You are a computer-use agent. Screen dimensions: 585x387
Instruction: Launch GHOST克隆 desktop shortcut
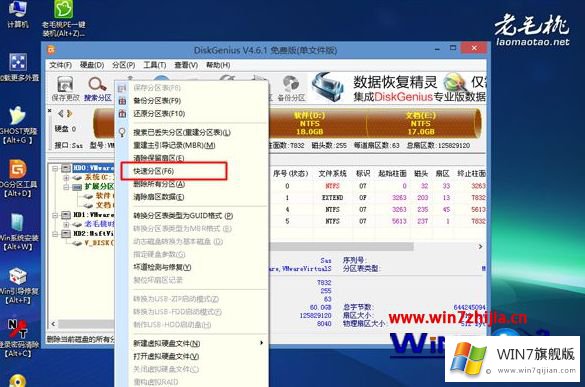click(x=18, y=125)
